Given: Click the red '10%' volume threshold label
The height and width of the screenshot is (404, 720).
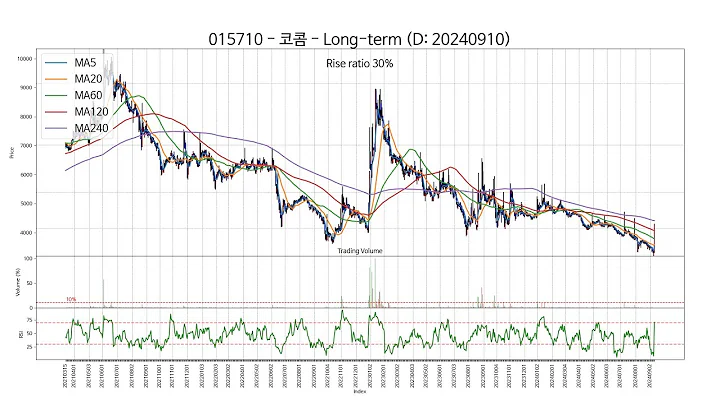Looking at the screenshot, I should click(71, 299).
